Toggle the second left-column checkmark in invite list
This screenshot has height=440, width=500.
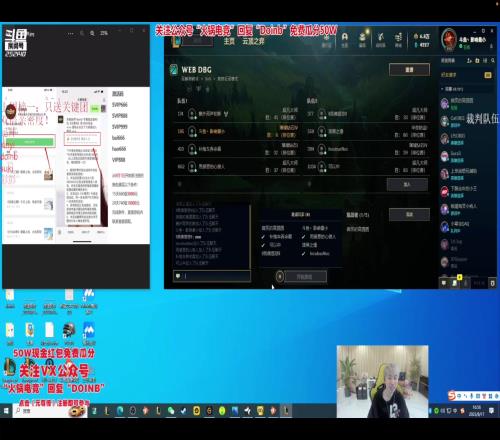pyautogui.click(x=263, y=245)
